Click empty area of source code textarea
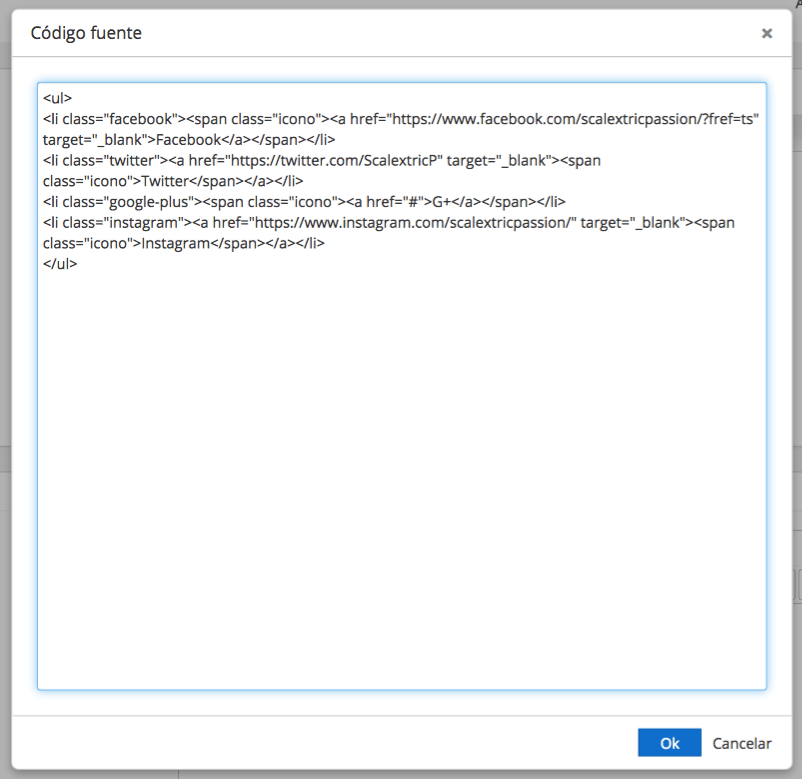 click(402, 476)
